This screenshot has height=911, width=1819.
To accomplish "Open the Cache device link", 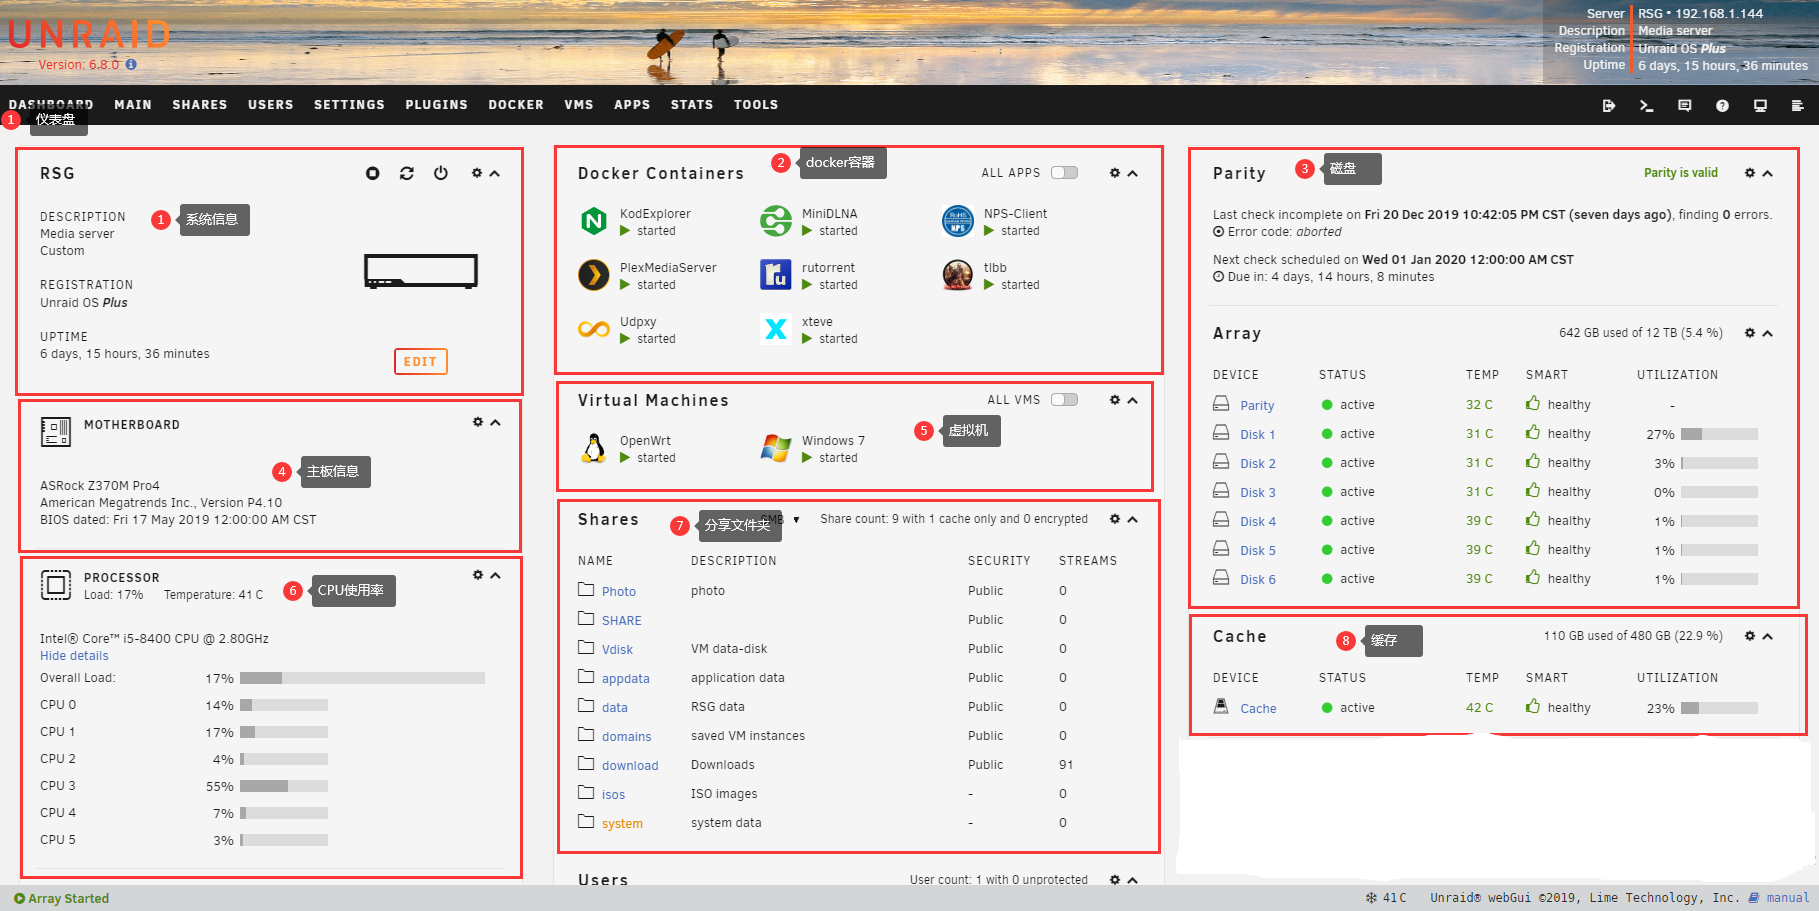I will coord(1258,709).
